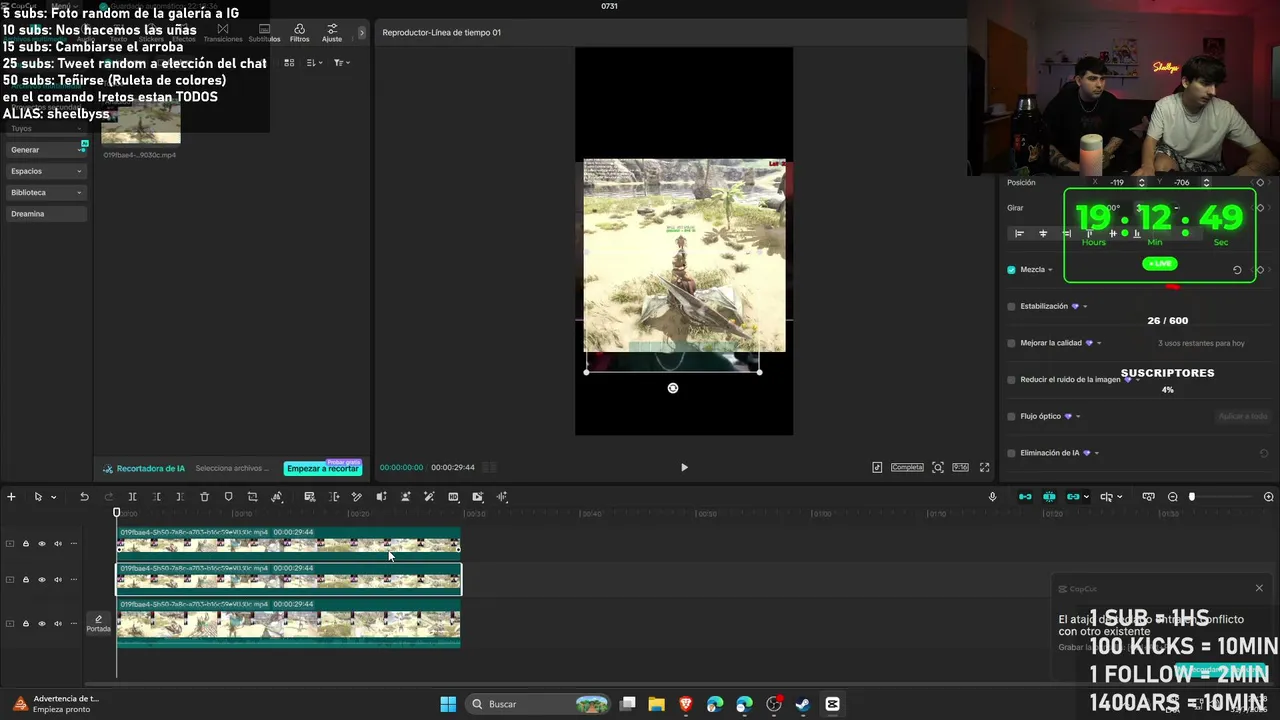Open more options for the top track

point(73,544)
